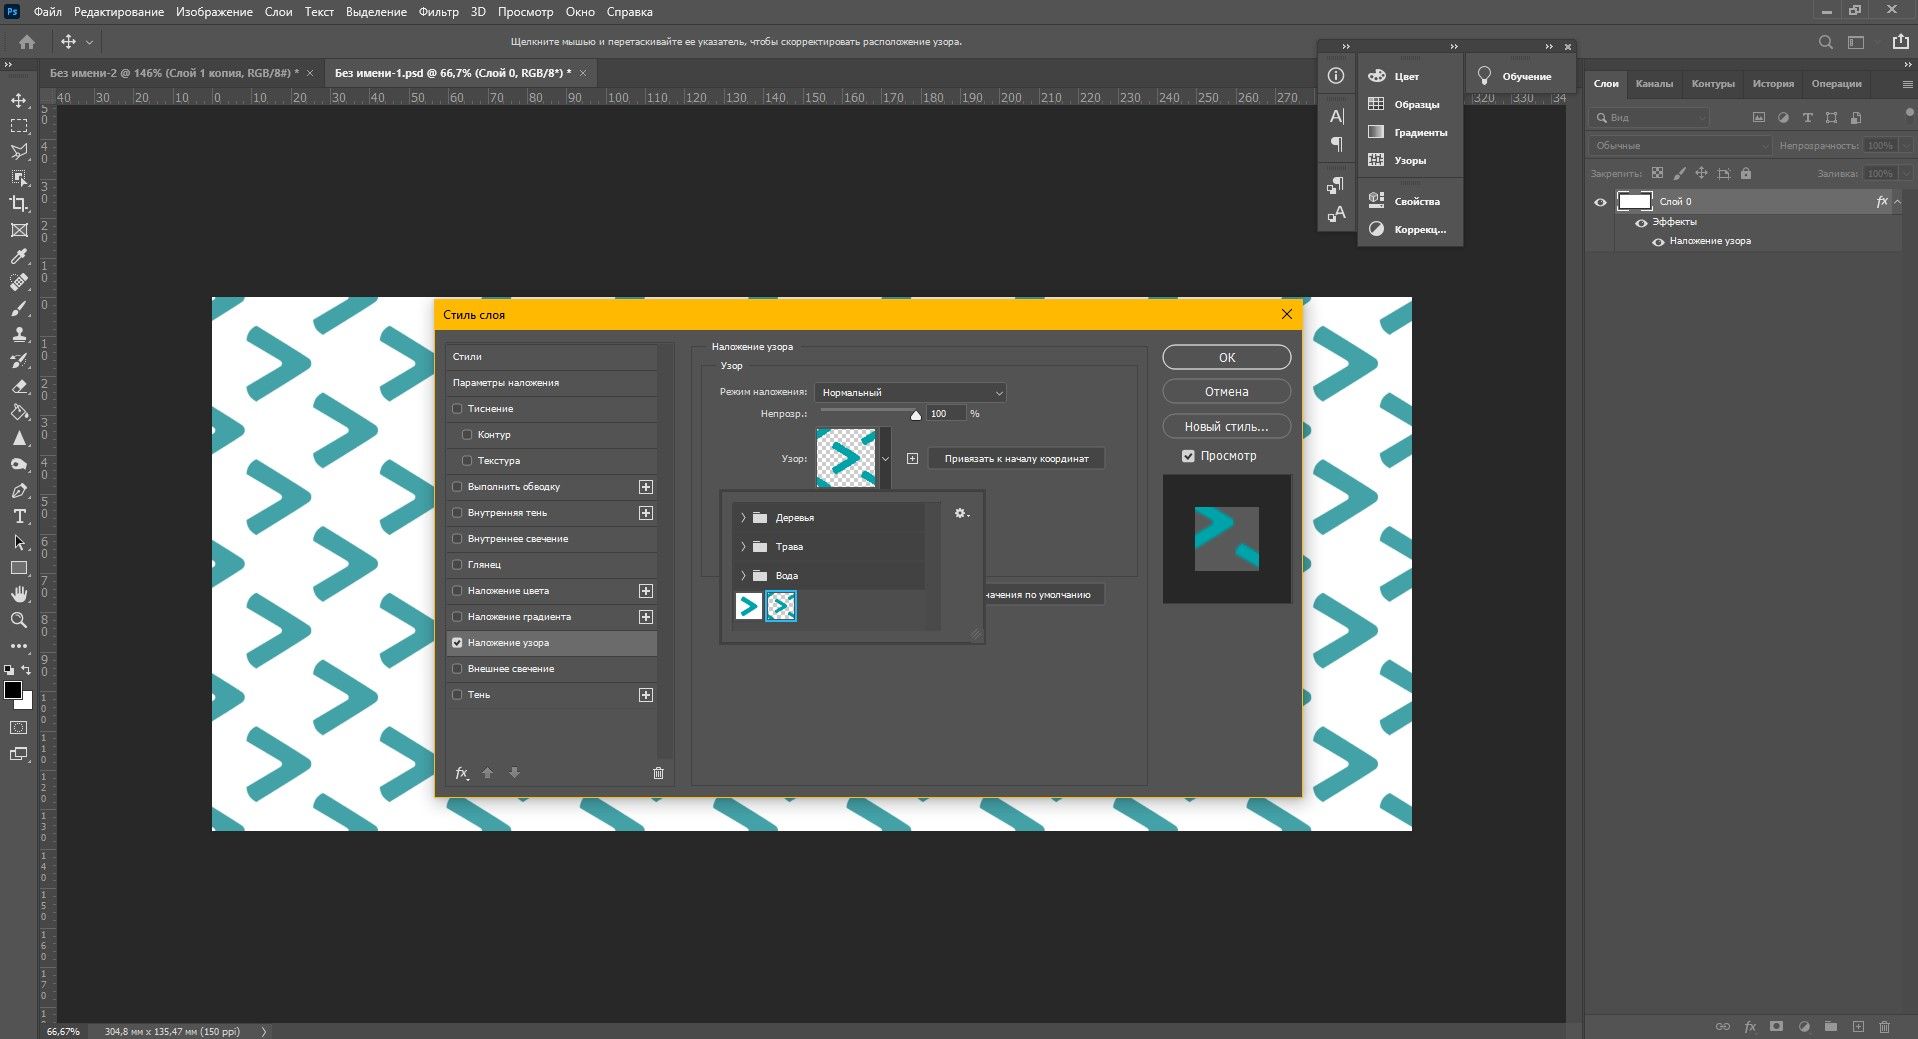Screen dimensions: 1918x1039
Task: Select the Zoom tool
Action: click(x=19, y=620)
